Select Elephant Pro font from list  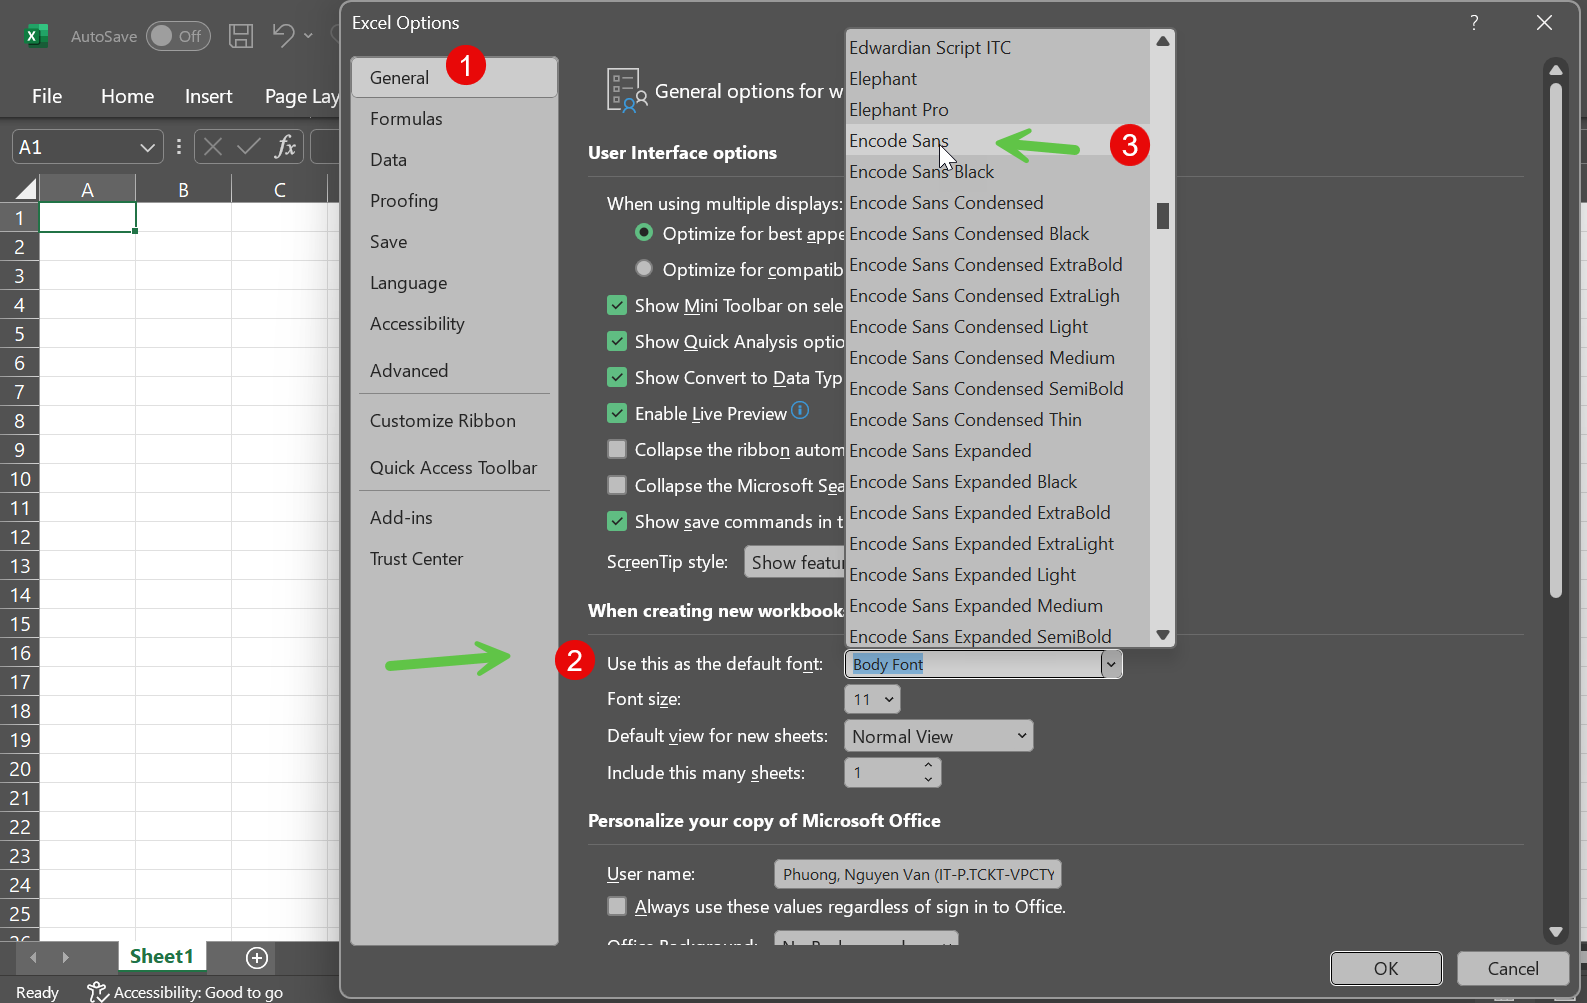pyautogui.click(x=998, y=110)
